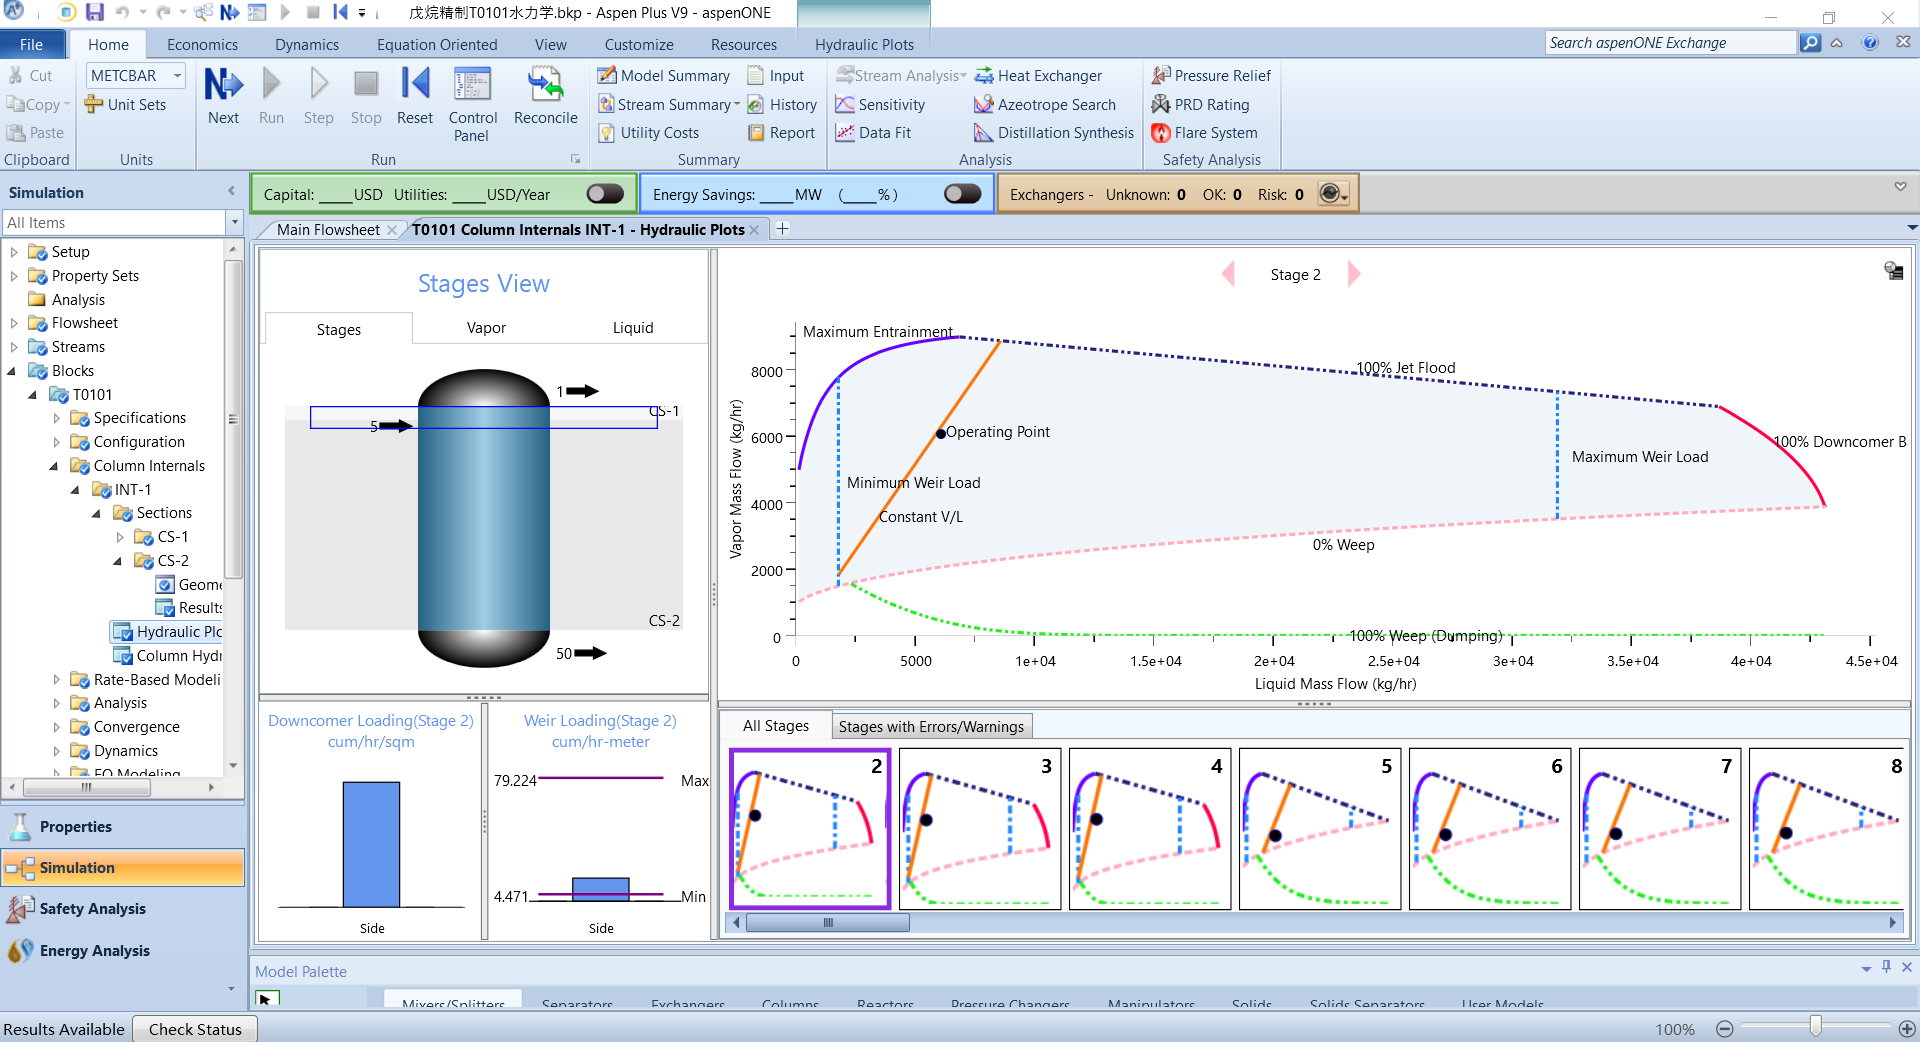Expand the Specifications node
Screen dimensions: 1920x1042
pos(56,418)
